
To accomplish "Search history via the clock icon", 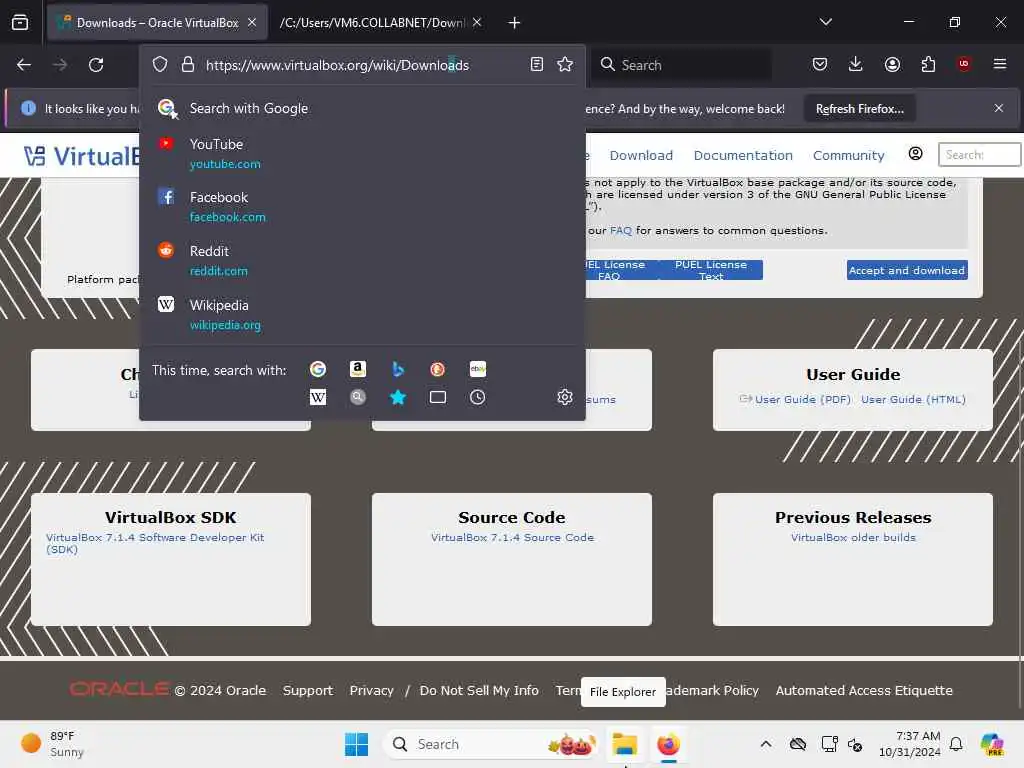I will point(478,397).
